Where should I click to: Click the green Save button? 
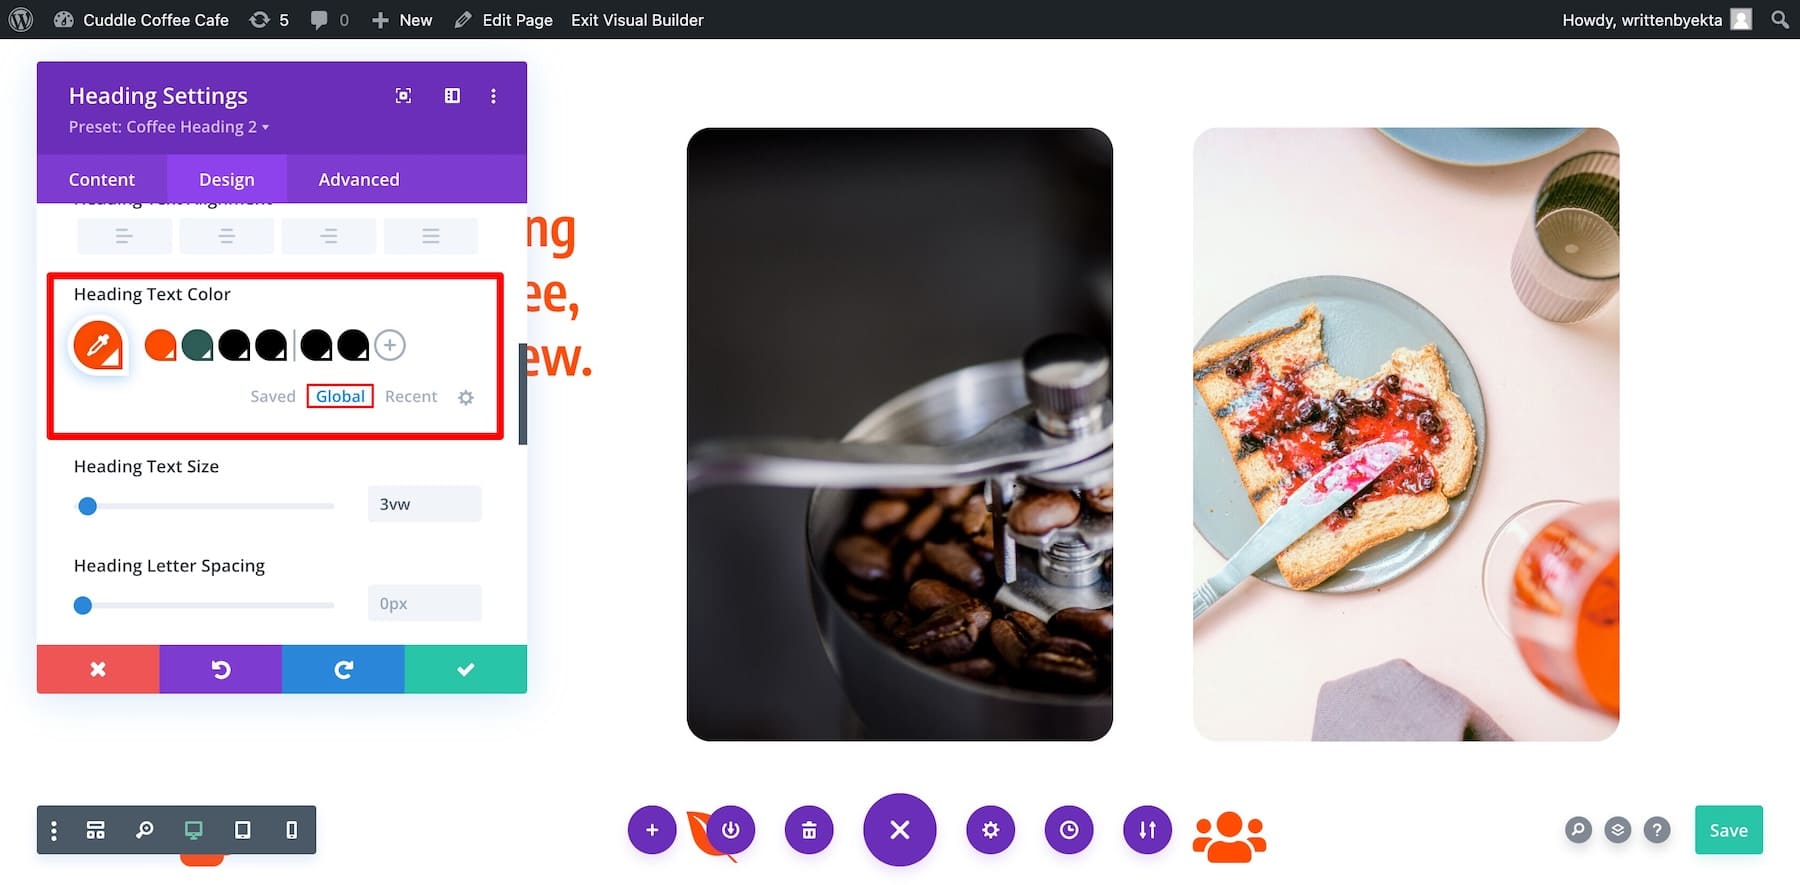1728,830
